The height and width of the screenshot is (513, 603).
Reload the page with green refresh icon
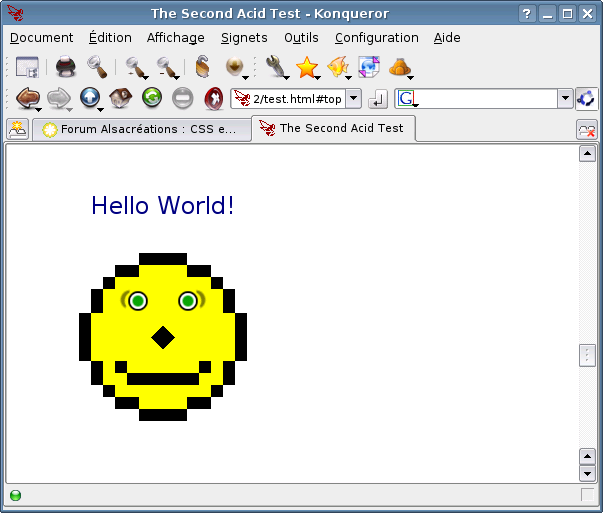pos(151,98)
